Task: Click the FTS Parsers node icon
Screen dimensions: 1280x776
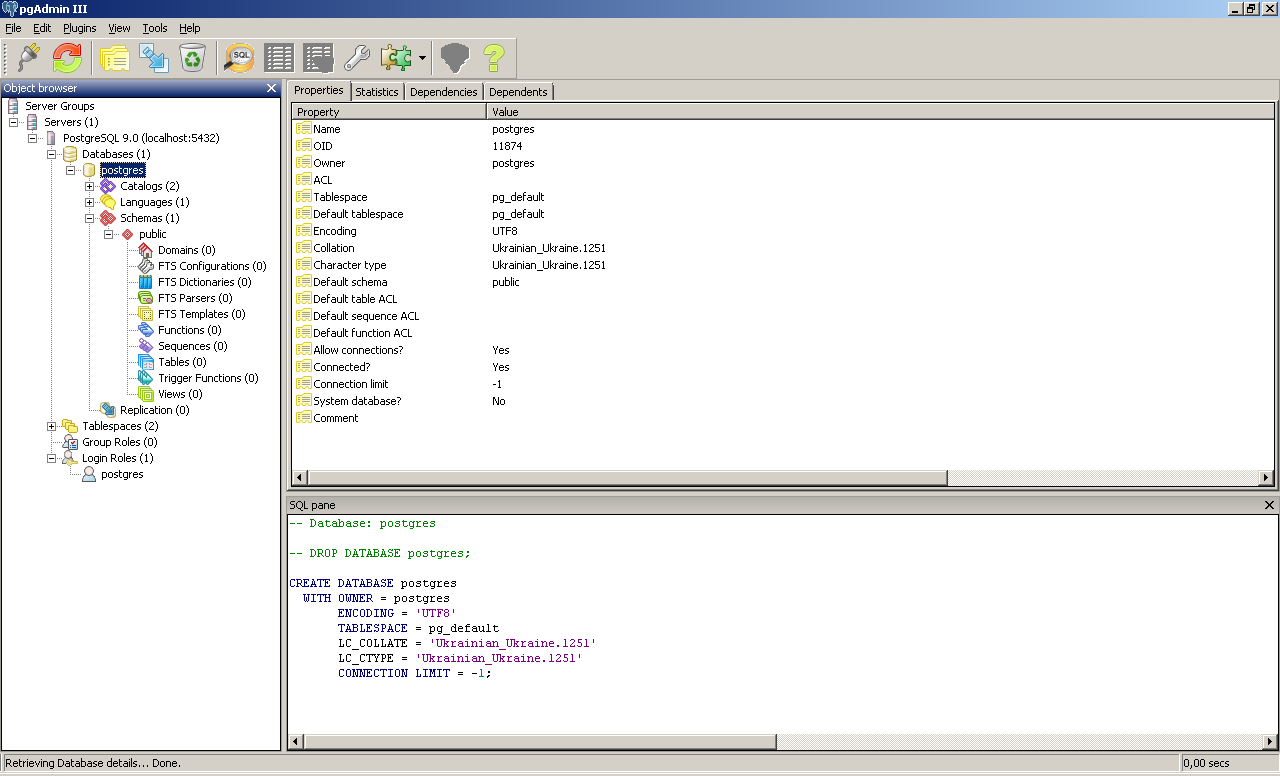Action: pos(146,298)
